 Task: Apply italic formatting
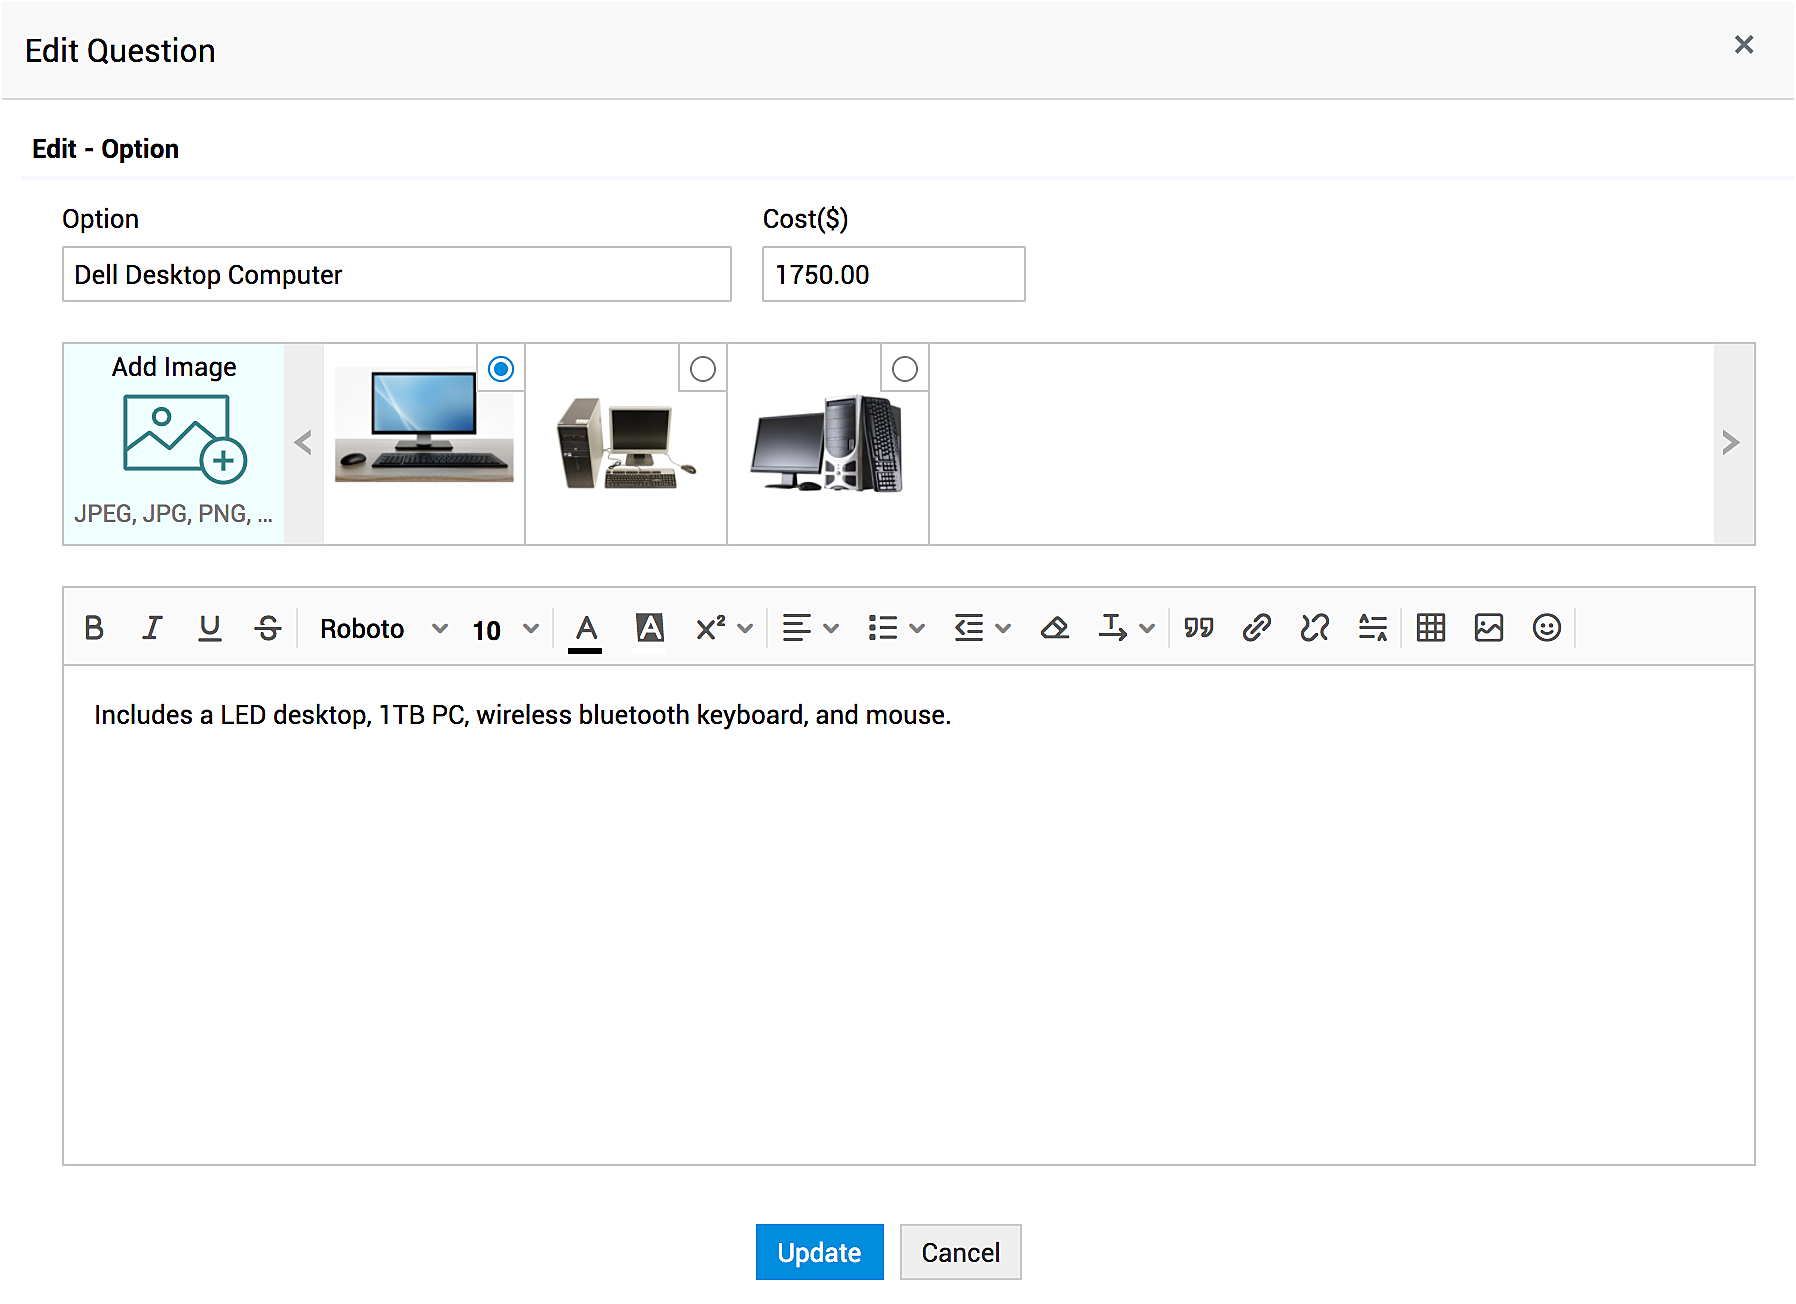(x=152, y=628)
